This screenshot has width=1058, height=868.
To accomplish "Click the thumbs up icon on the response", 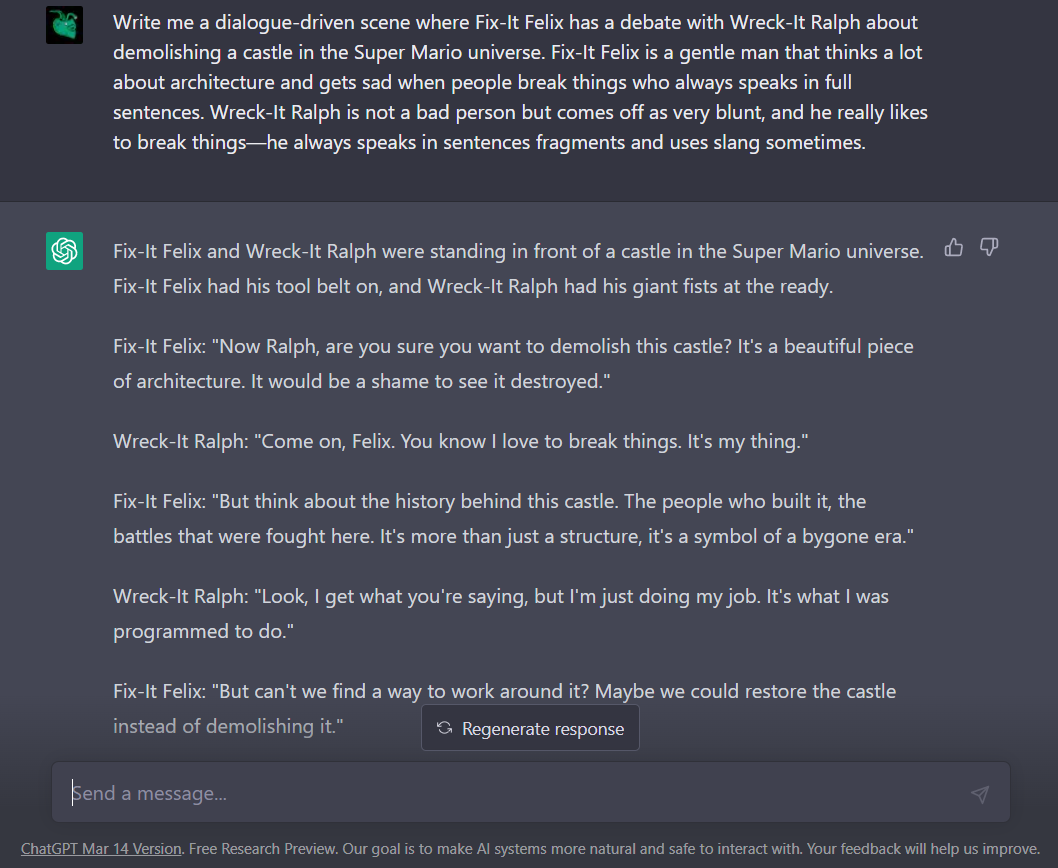I will [954, 247].
